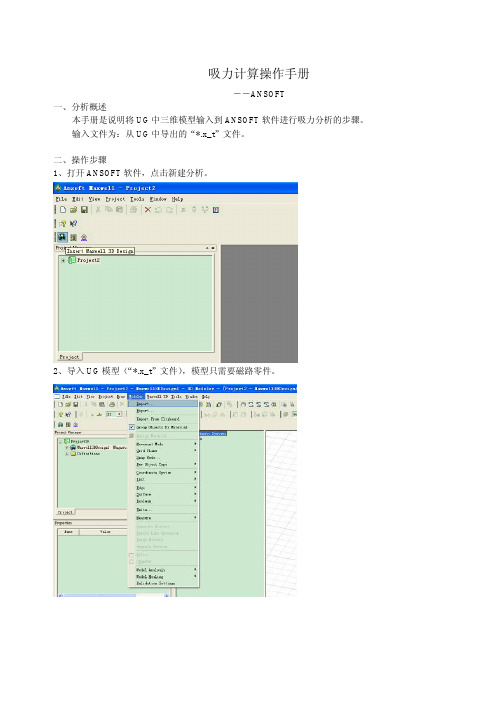Expand the Definitions node in second window
Screen dimensions: 504x713
[x=67, y=453]
